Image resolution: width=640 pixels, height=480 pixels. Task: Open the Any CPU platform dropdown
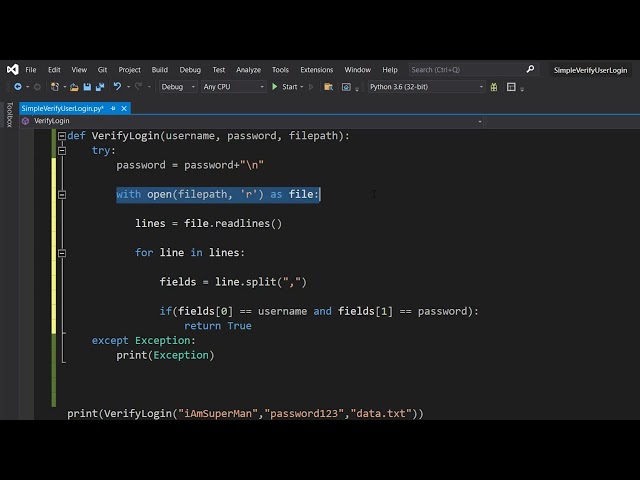pyautogui.click(x=233, y=87)
